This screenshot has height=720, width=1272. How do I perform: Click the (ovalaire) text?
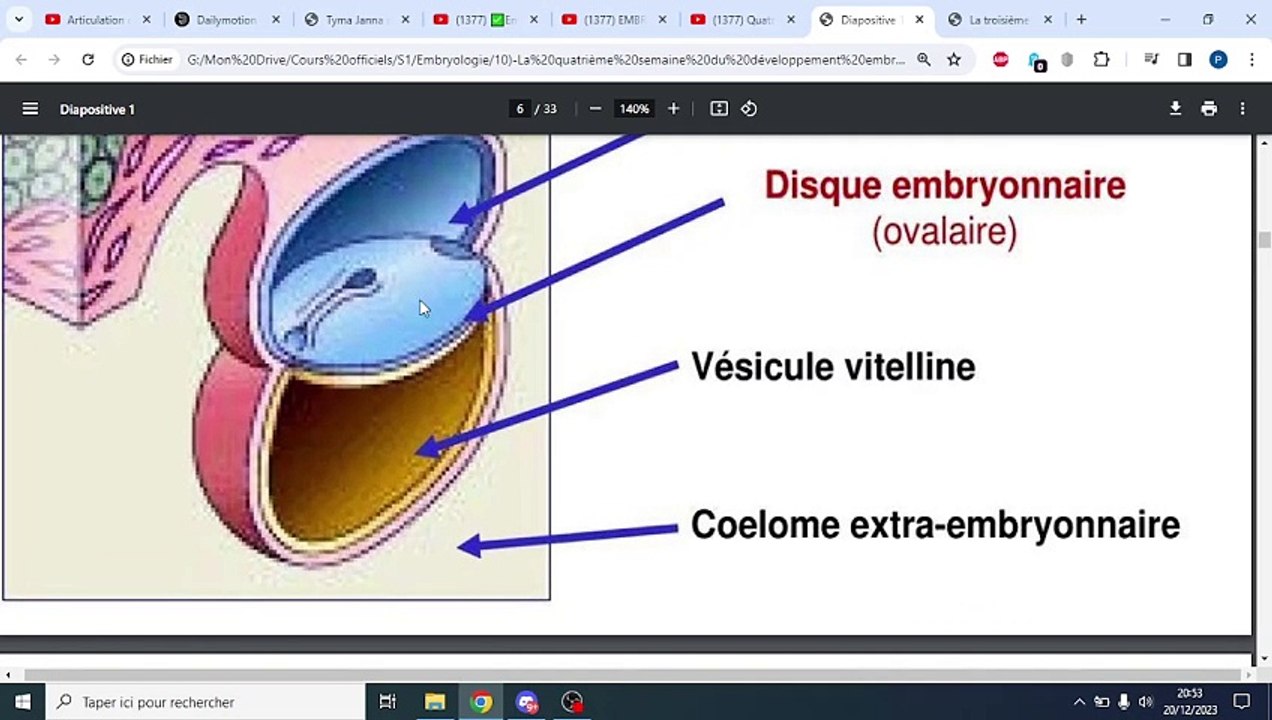coord(945,231)
